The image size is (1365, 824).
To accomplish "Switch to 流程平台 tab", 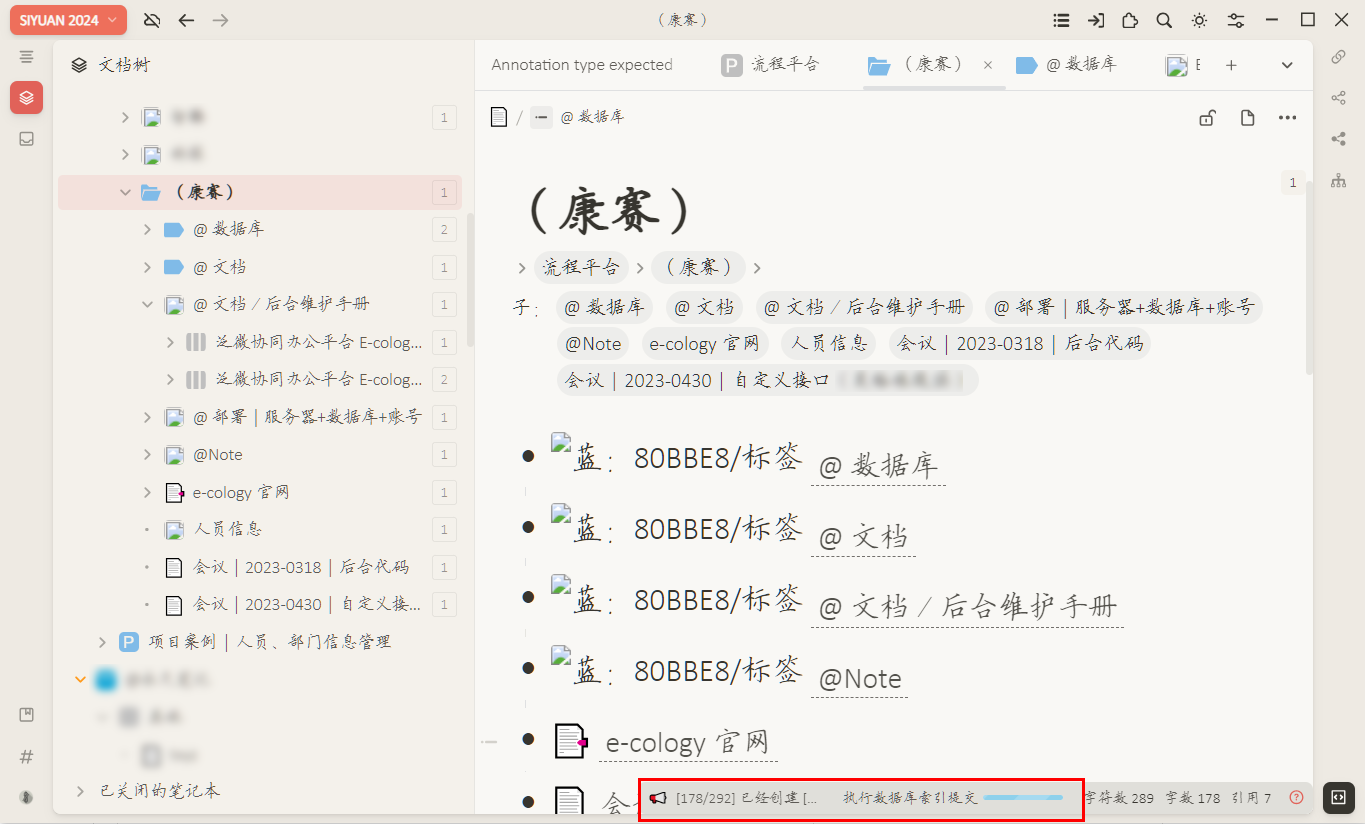I will [770, 65].
